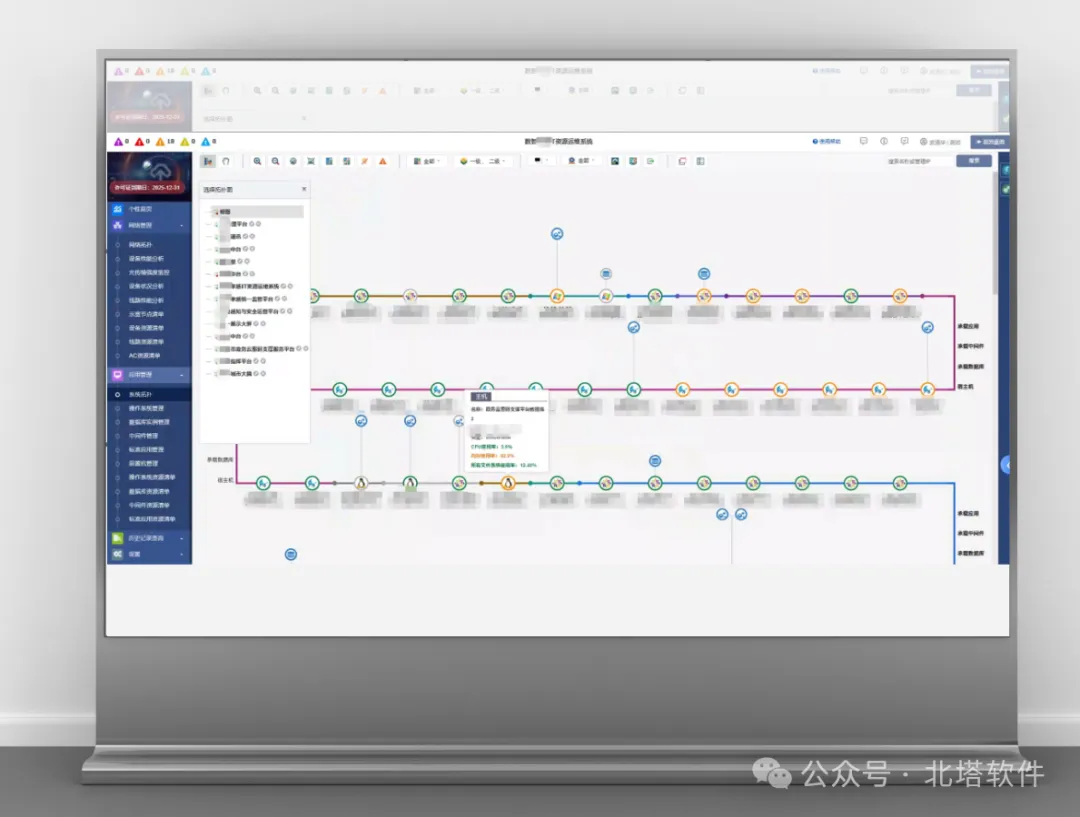Click the upper 宿主机 label on right
This screenshot has width=1080, height=817.
[x=965, y=386]
